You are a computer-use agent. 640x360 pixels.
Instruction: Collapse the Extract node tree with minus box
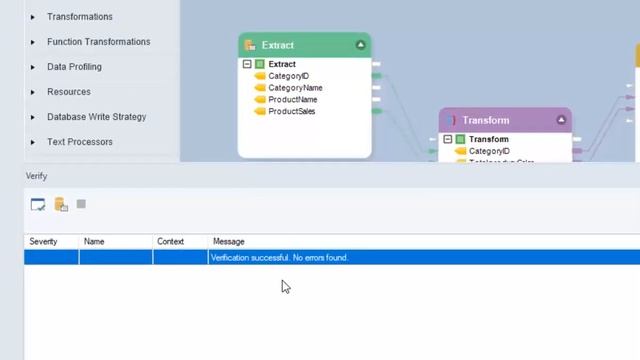pos(247,64)
